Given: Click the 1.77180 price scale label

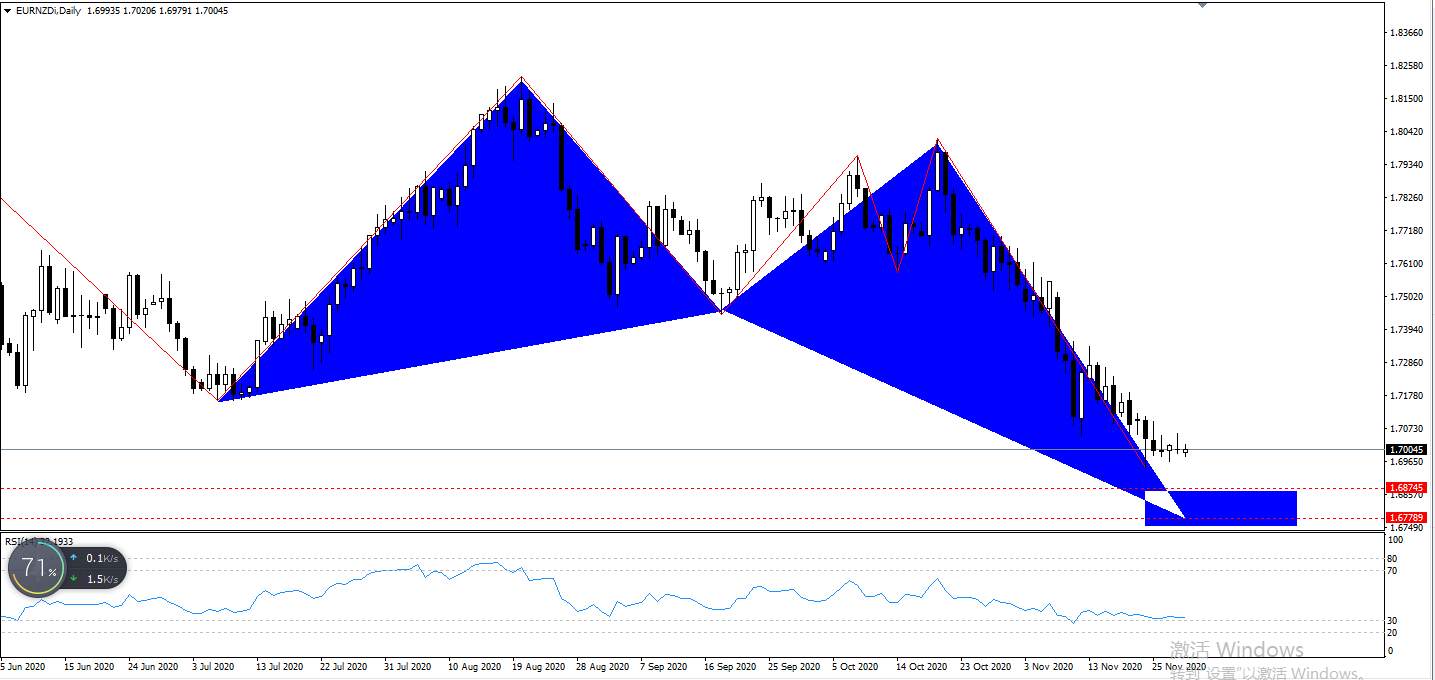Looking at the screenshot, I should tap(1407, 231).
